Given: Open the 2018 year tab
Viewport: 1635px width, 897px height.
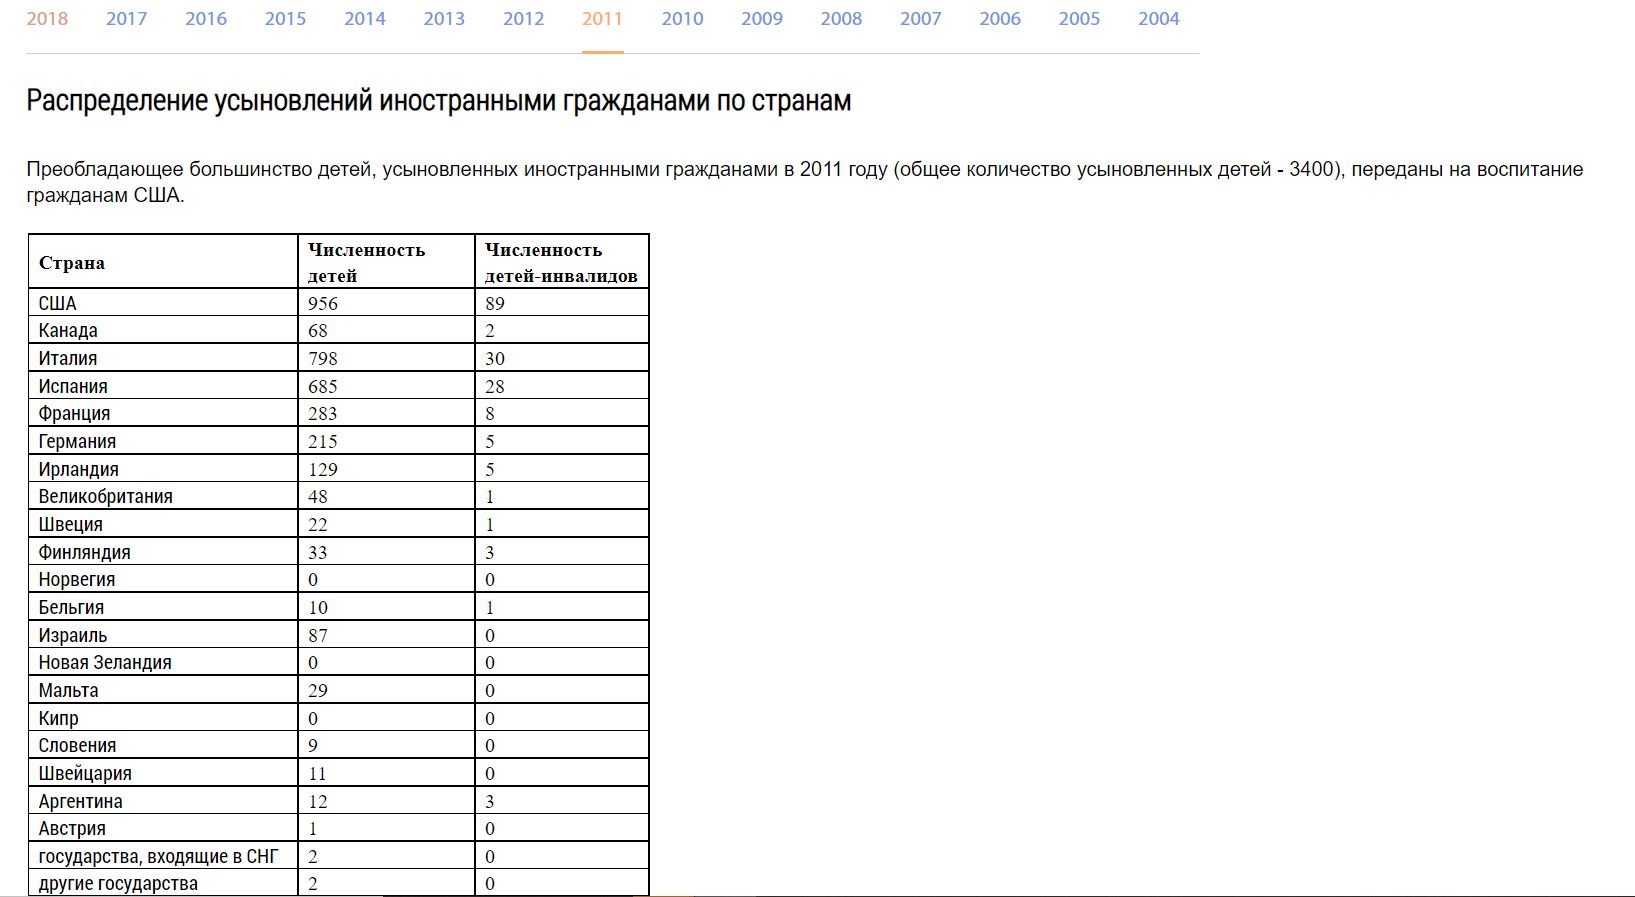Looking at the screenshot, I should [47, 19].
